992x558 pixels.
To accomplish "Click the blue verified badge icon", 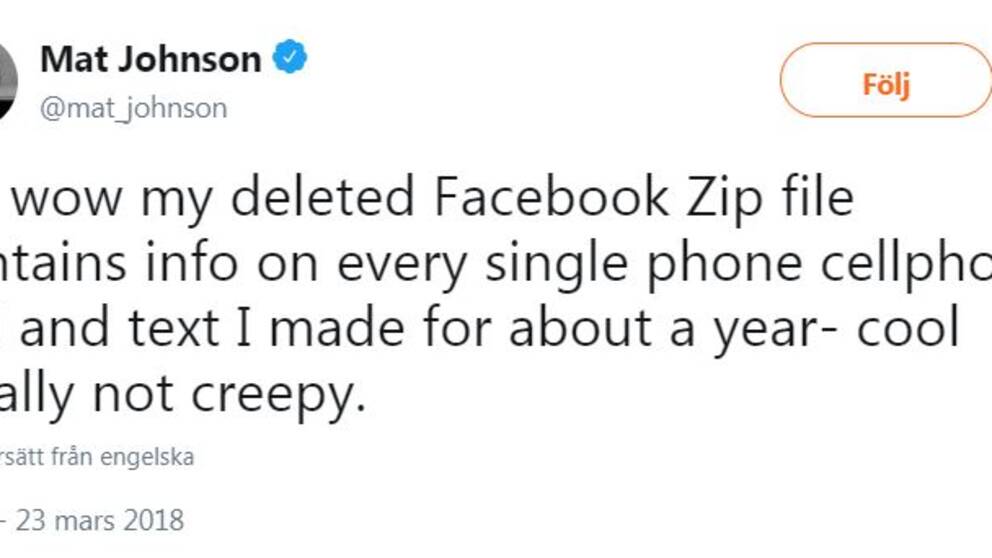I will pos(290,56).
